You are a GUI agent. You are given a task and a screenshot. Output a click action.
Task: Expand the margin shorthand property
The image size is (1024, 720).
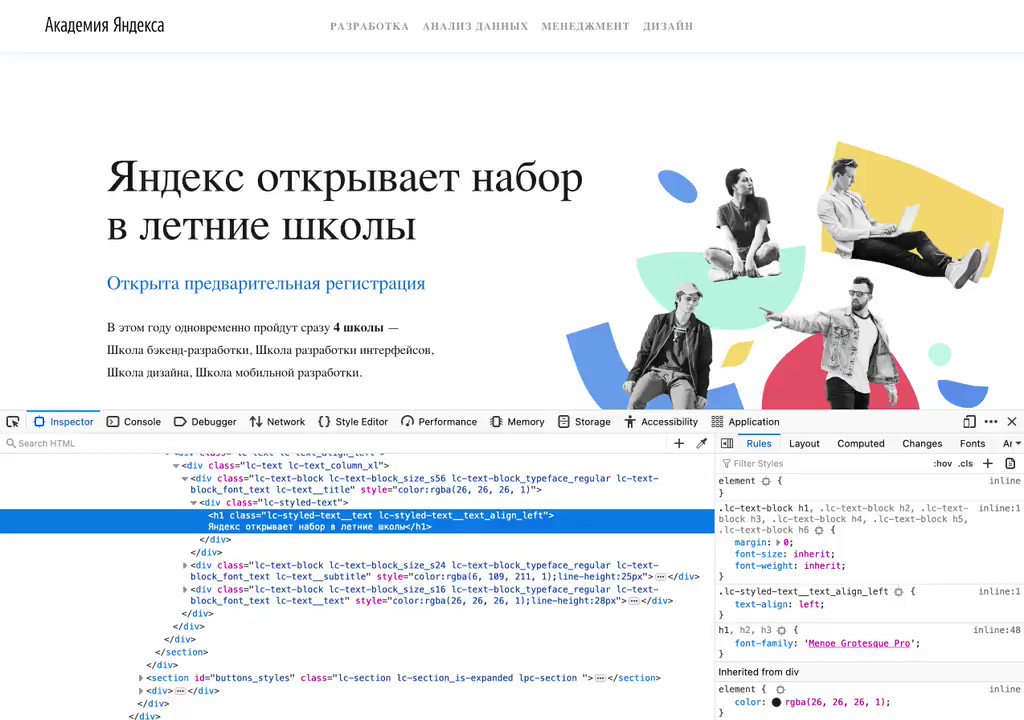pyautogui.click(x=778, y=542)
